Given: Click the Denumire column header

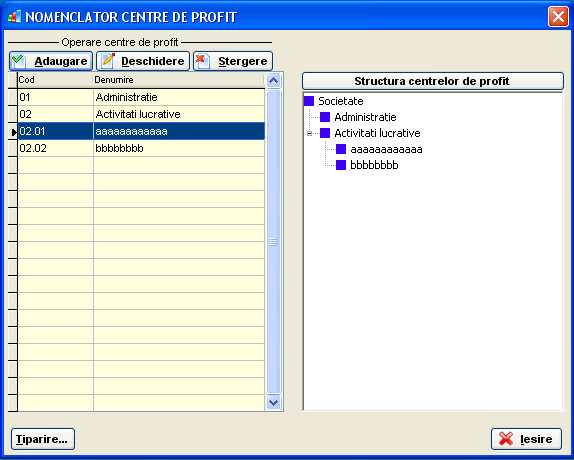Looking at the screenshot, I should coord(178,80).
